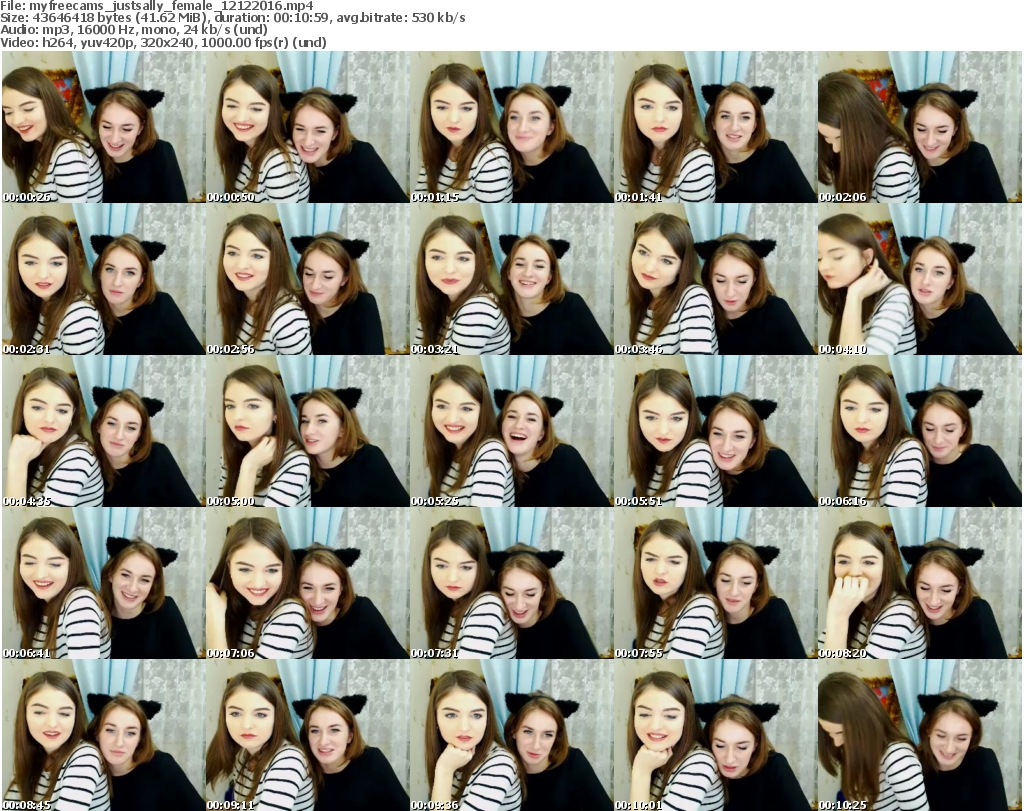Pick the thumbnail frame stamped 00:04:35
Screen dimensions: 1024x811
[x=103, y=432]
